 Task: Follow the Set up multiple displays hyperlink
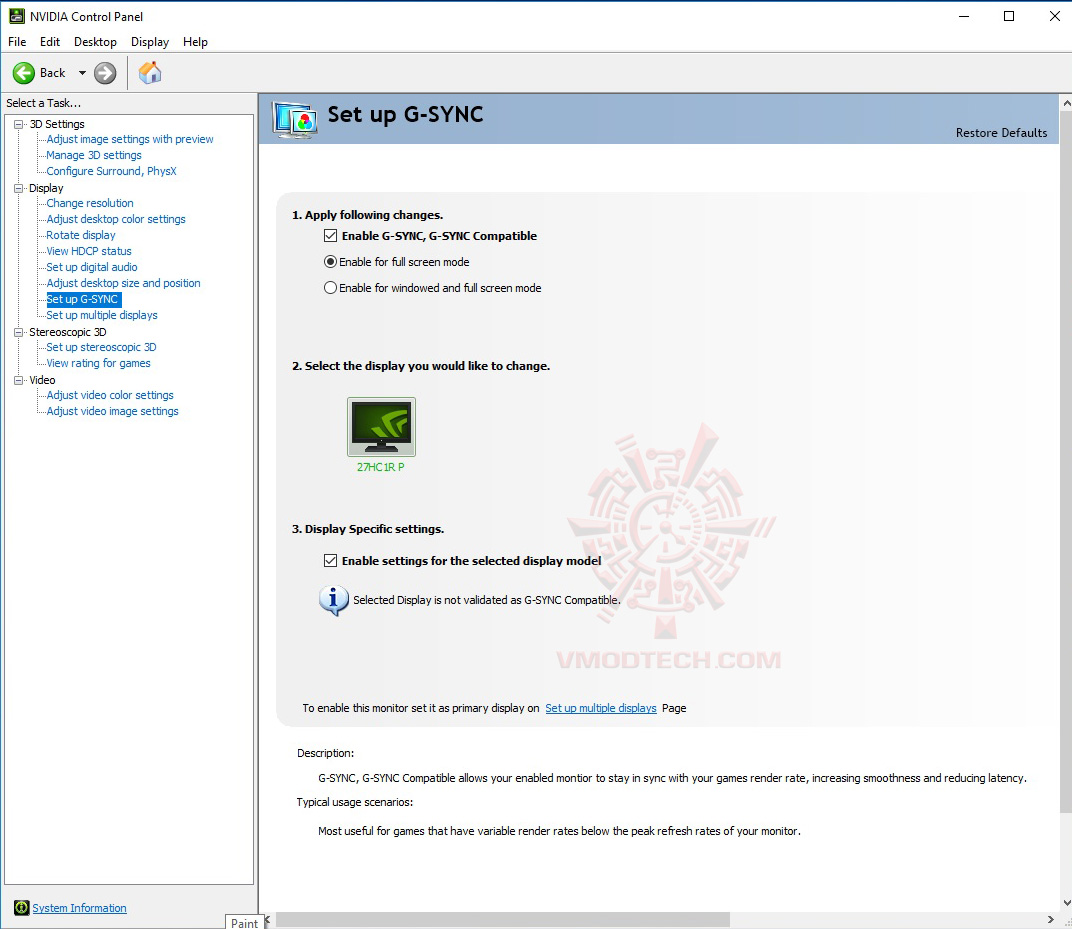[600, 708]
